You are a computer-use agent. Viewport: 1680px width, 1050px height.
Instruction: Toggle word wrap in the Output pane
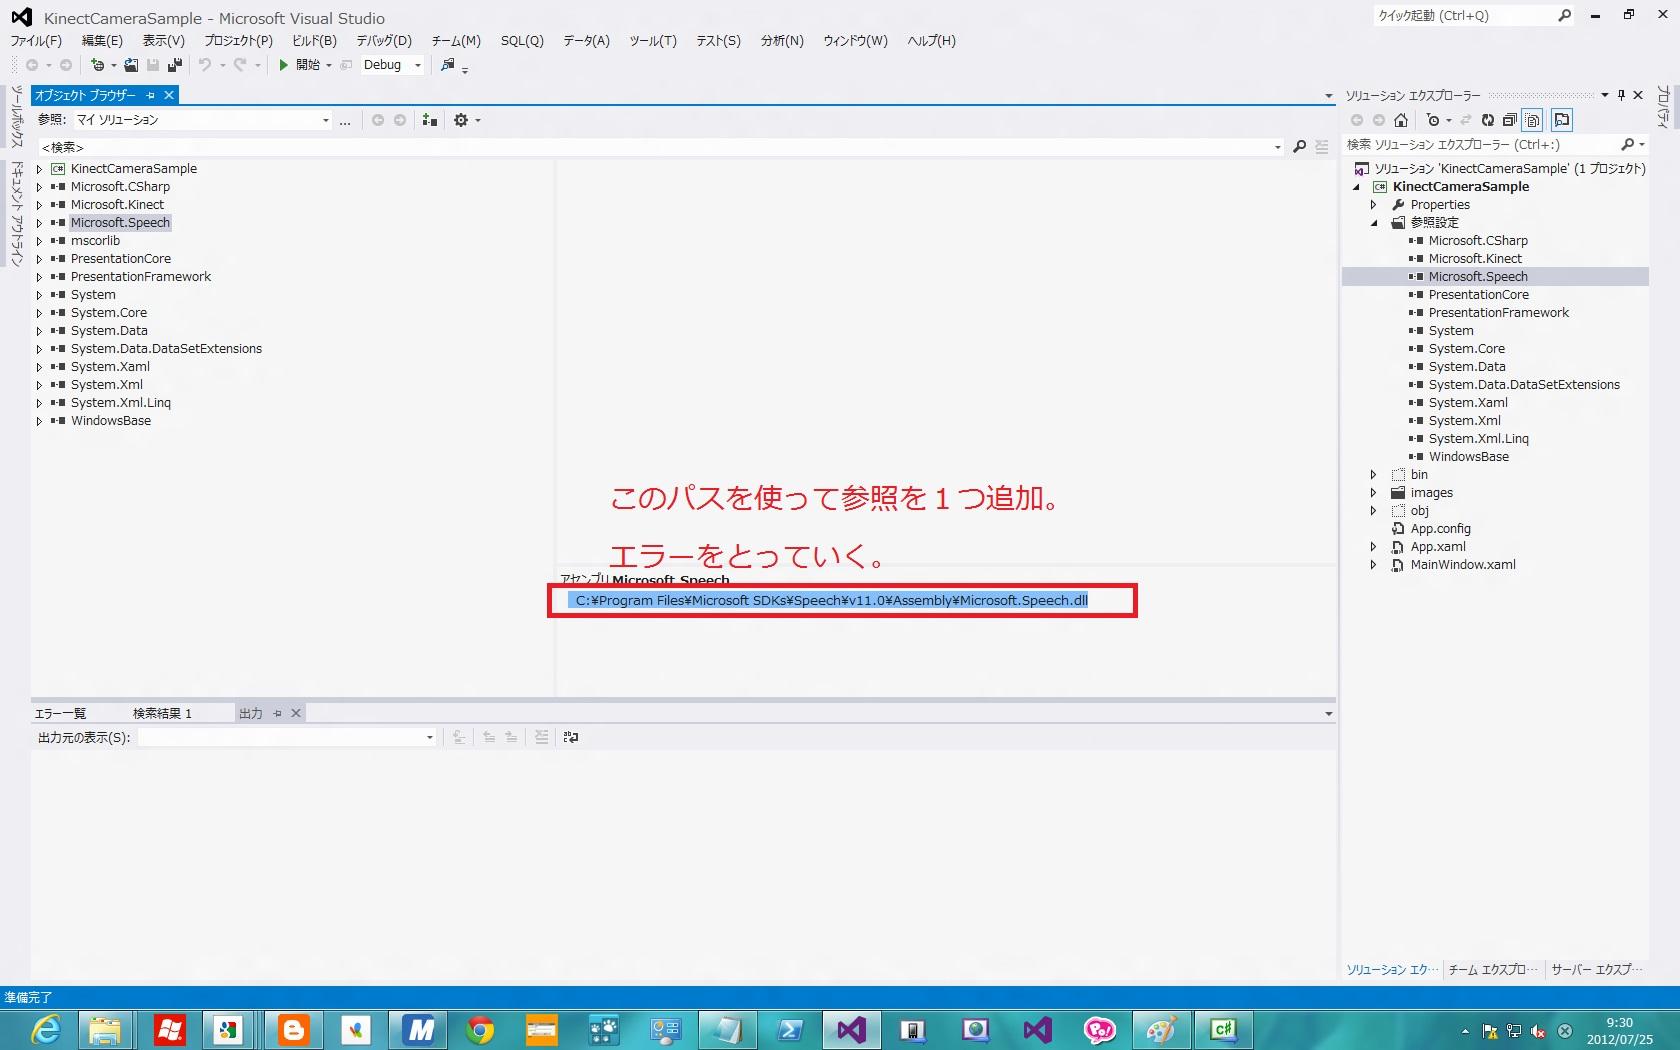pos(571,737)
